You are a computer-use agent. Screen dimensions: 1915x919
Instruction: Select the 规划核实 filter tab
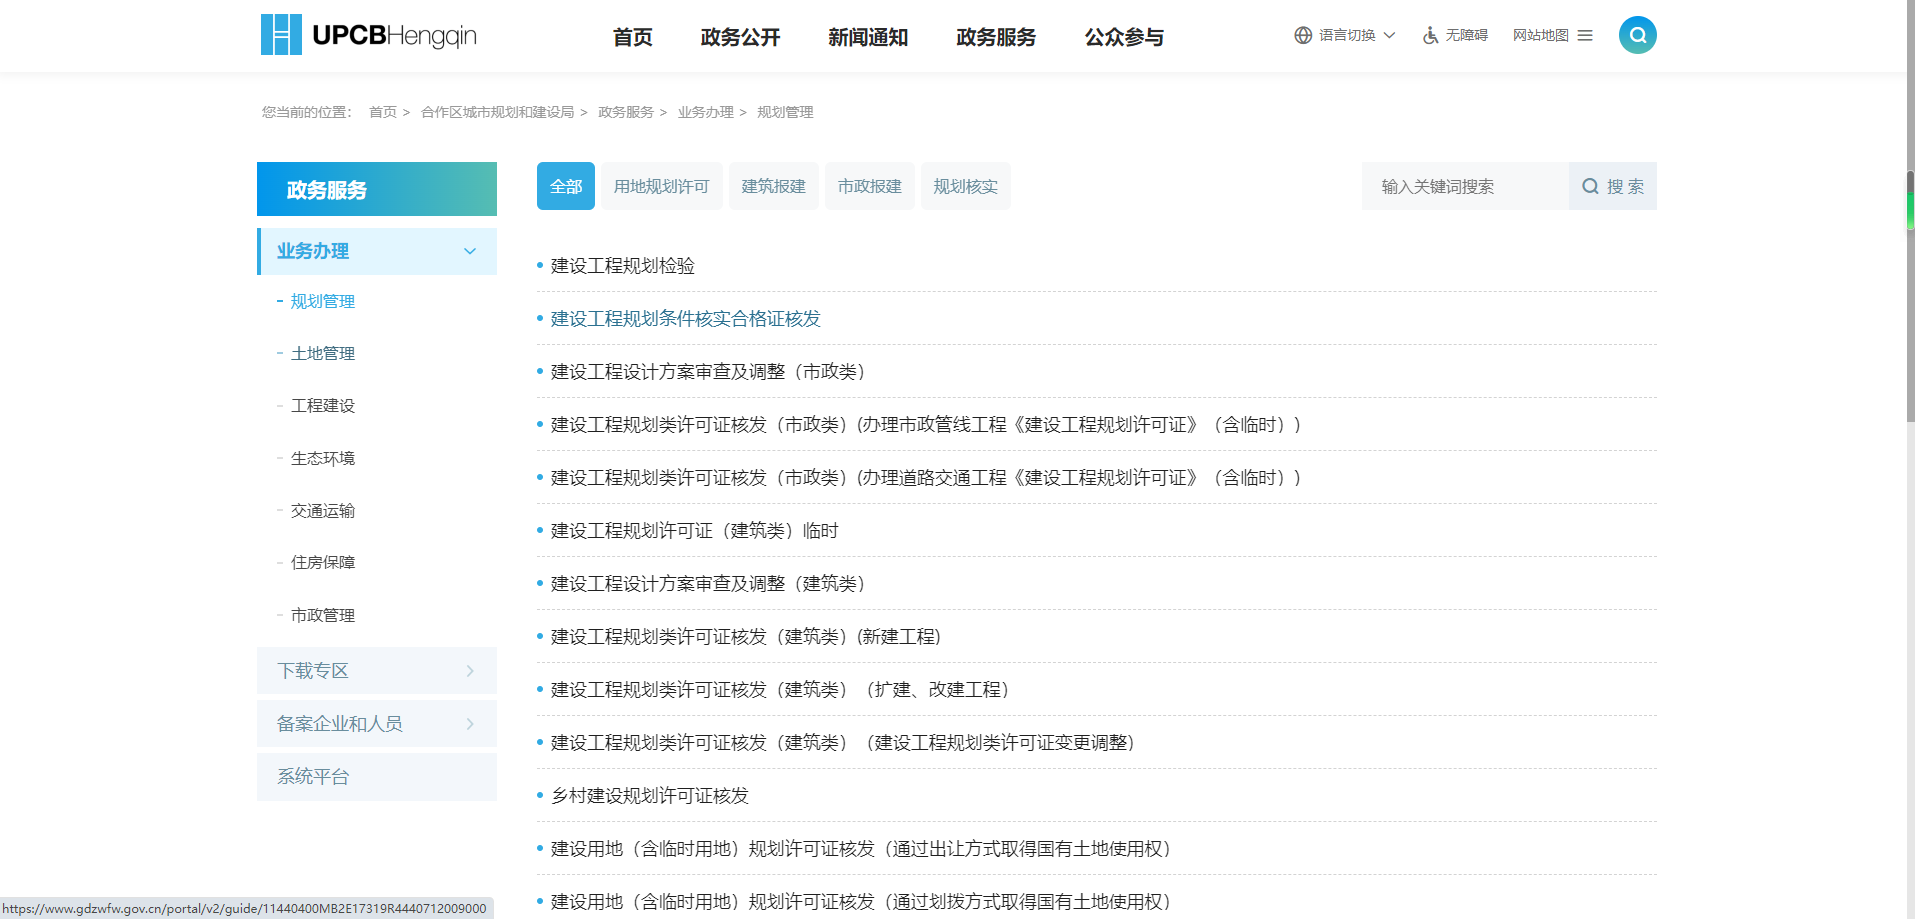pos(965,186)
